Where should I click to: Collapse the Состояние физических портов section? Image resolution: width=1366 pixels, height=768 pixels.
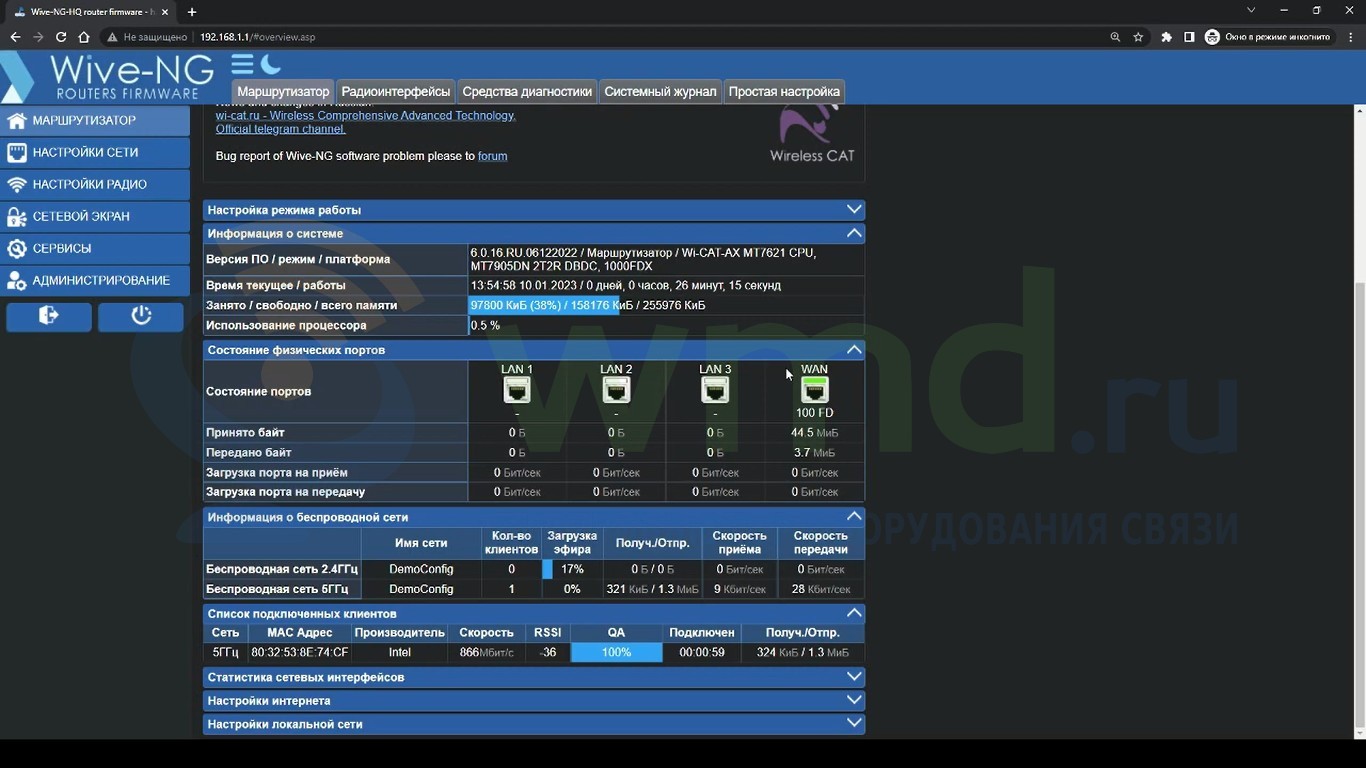click(534, 350)
